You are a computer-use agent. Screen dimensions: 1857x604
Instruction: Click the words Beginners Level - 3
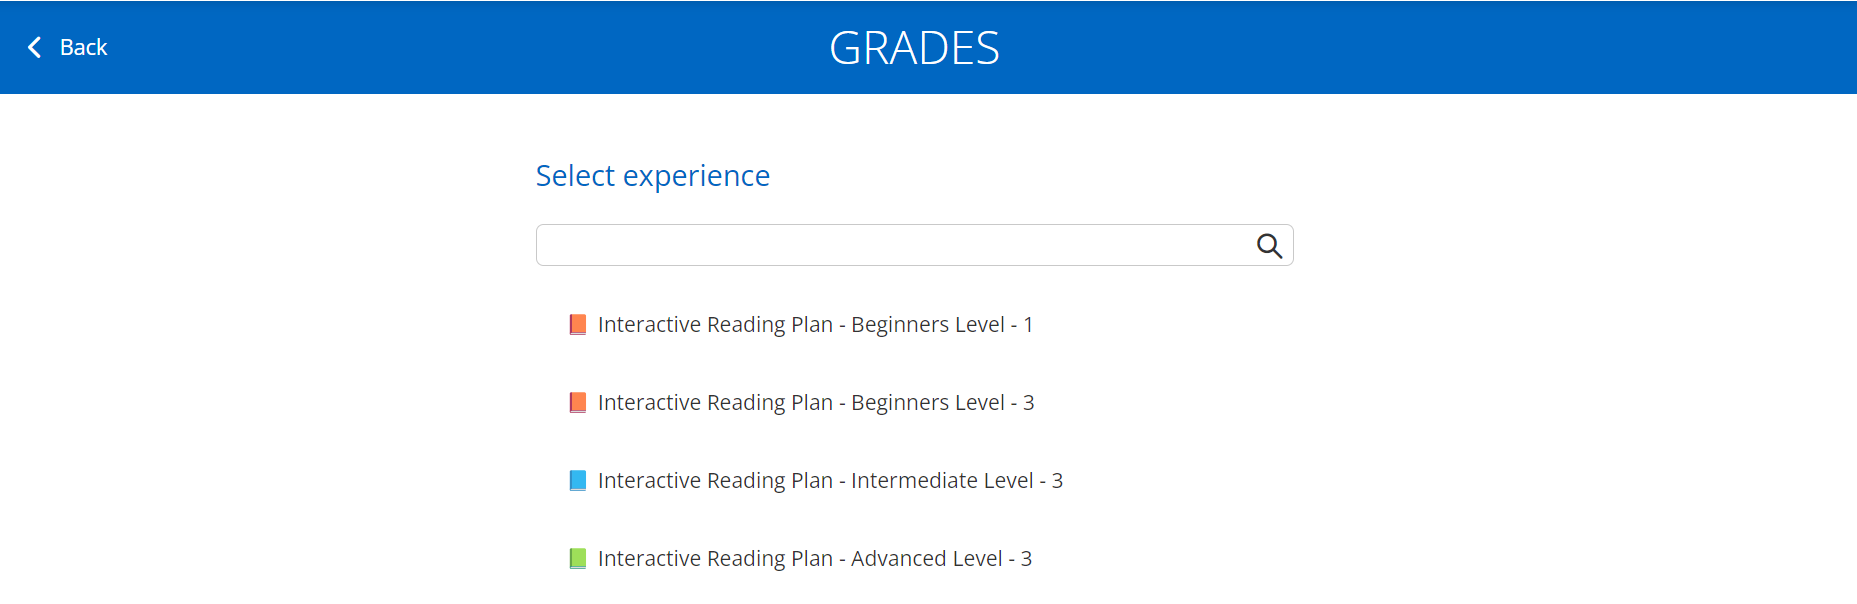(x=943, y=402)
